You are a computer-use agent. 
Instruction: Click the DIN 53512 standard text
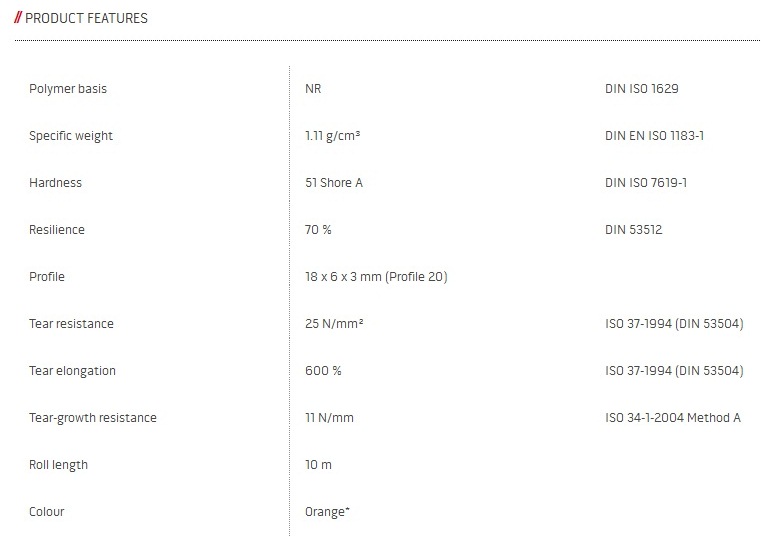(x=633, y=230)
